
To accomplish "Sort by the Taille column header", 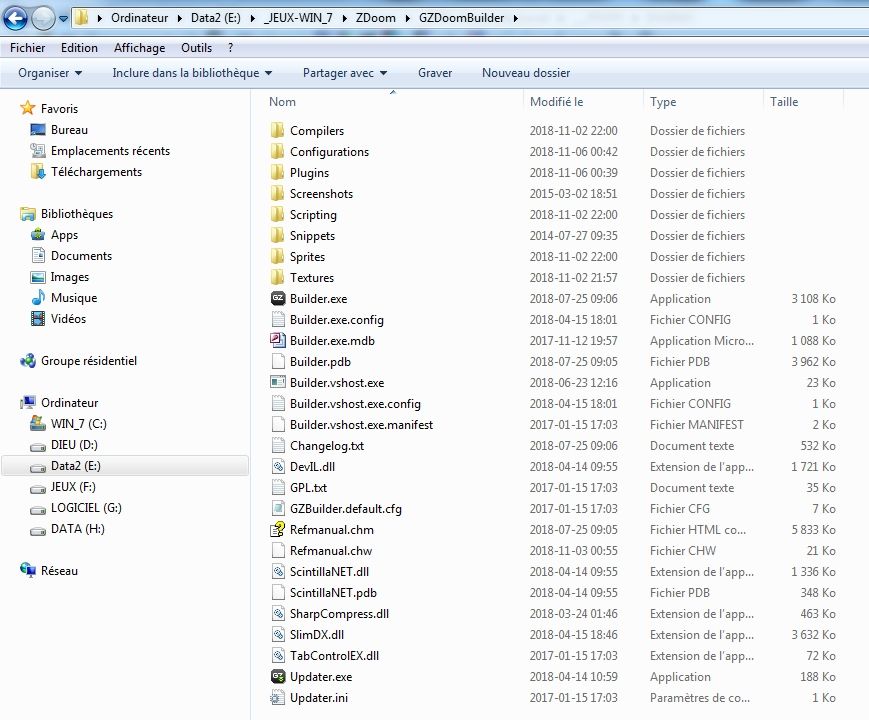I will point(803,101).
